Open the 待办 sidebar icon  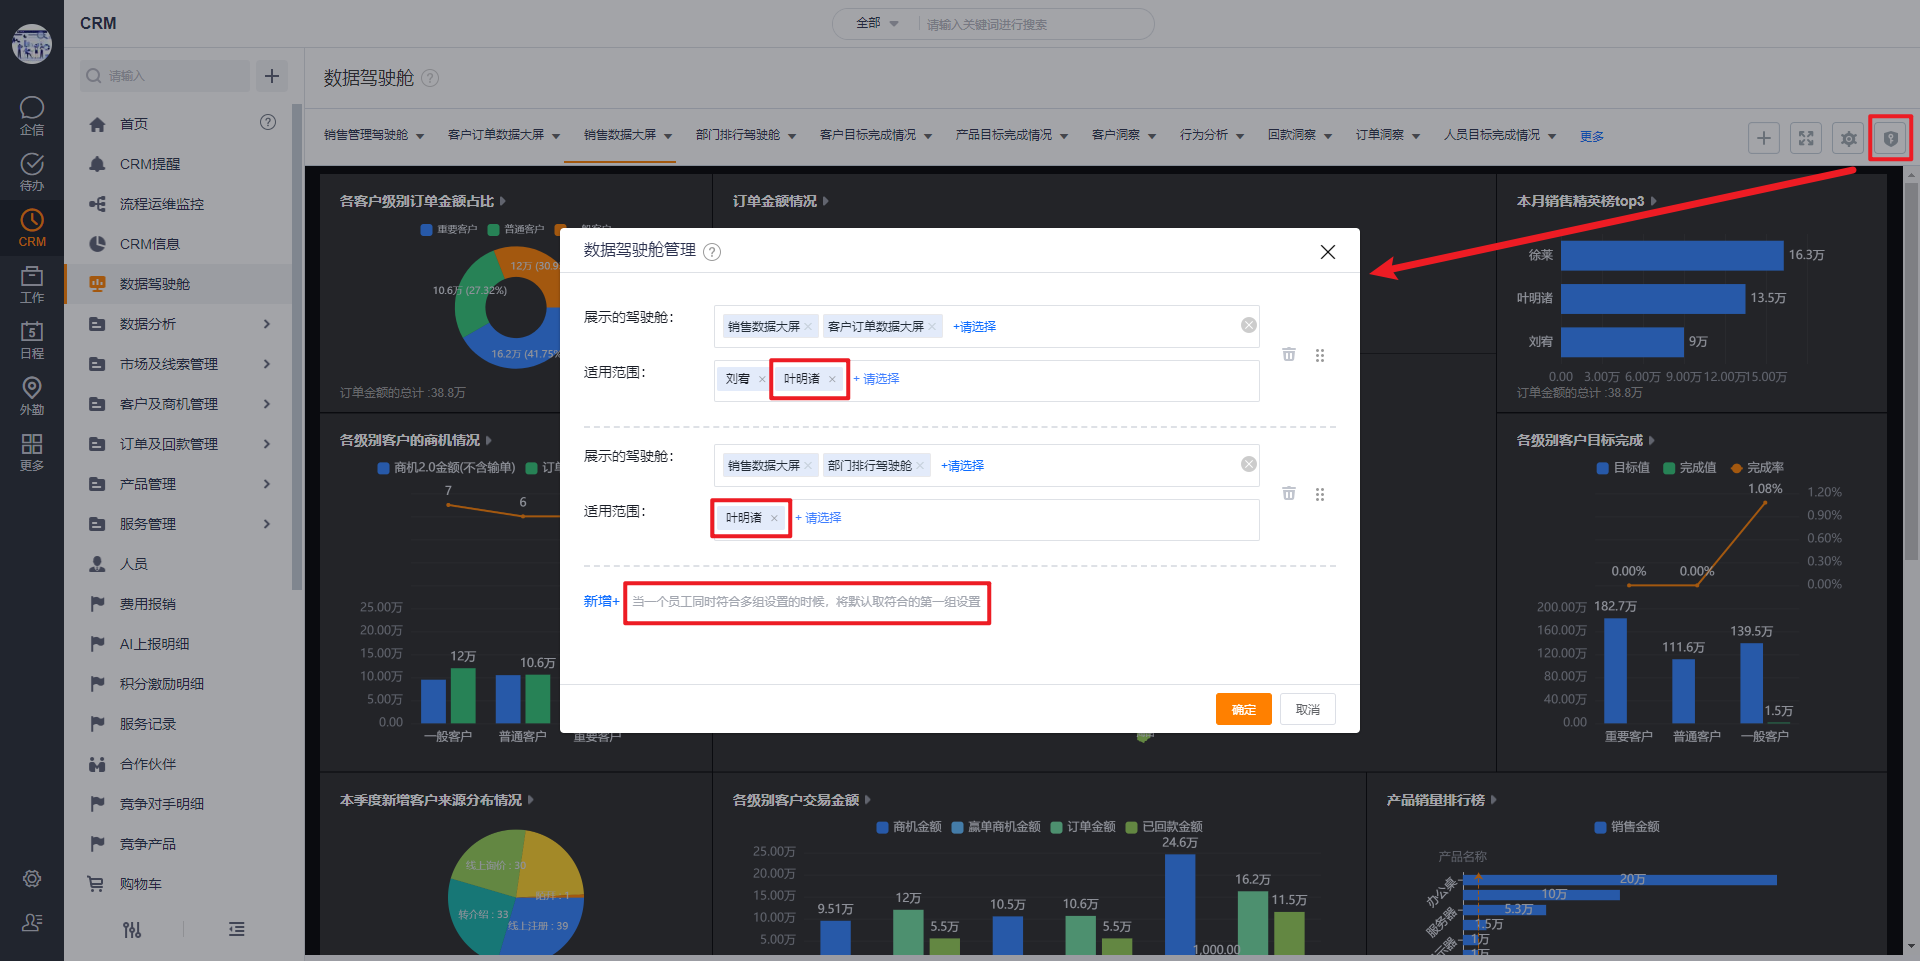tap(32, 172)
